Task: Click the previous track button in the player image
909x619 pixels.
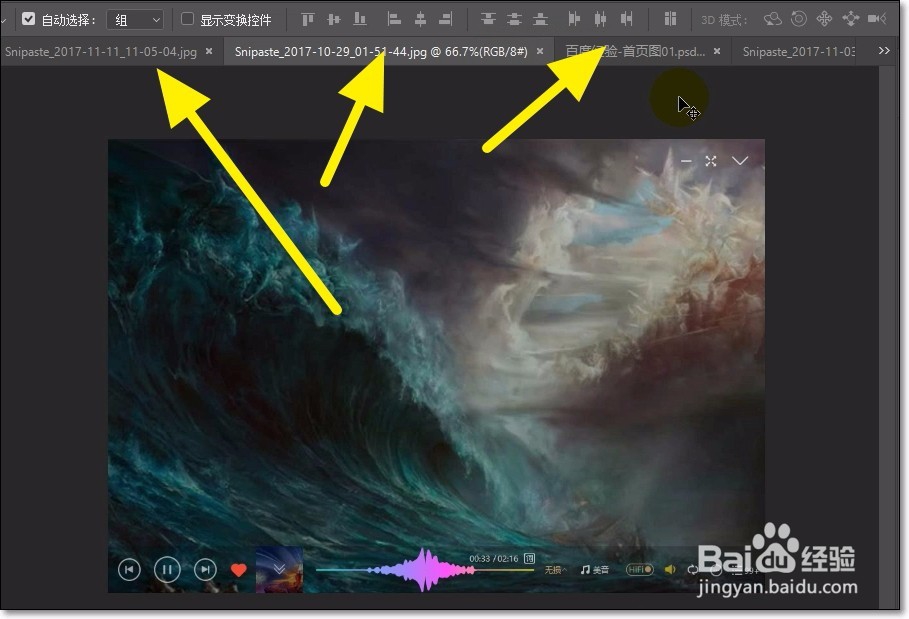Action: pyautogui.click(x=129, y=570)
